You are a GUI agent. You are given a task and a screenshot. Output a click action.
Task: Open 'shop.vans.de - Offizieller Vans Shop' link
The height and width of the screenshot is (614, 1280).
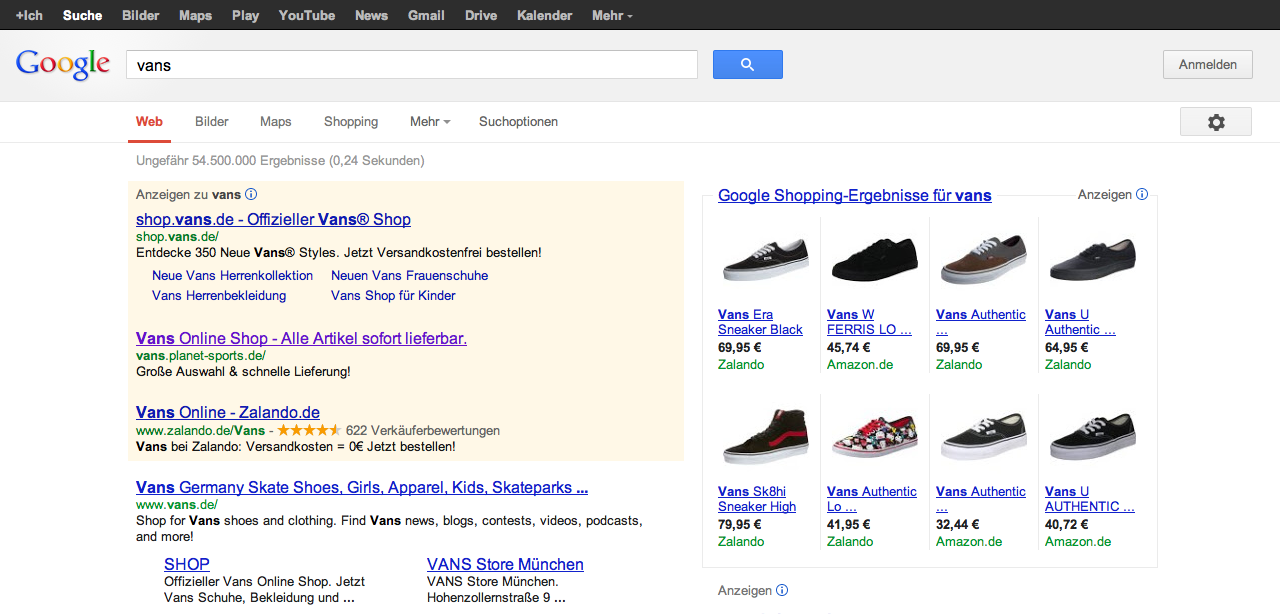coord(273,220)
